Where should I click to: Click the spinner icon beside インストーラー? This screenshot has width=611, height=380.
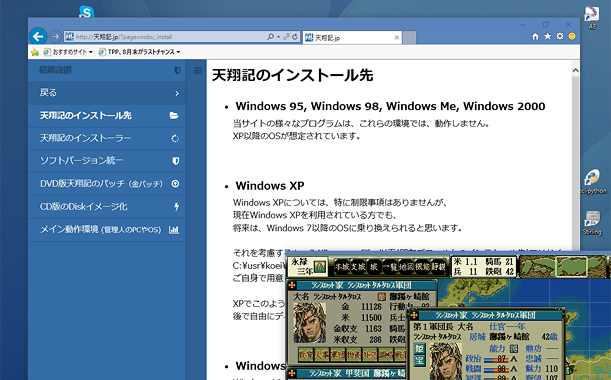pyautogui.click(x=175, y=138)
